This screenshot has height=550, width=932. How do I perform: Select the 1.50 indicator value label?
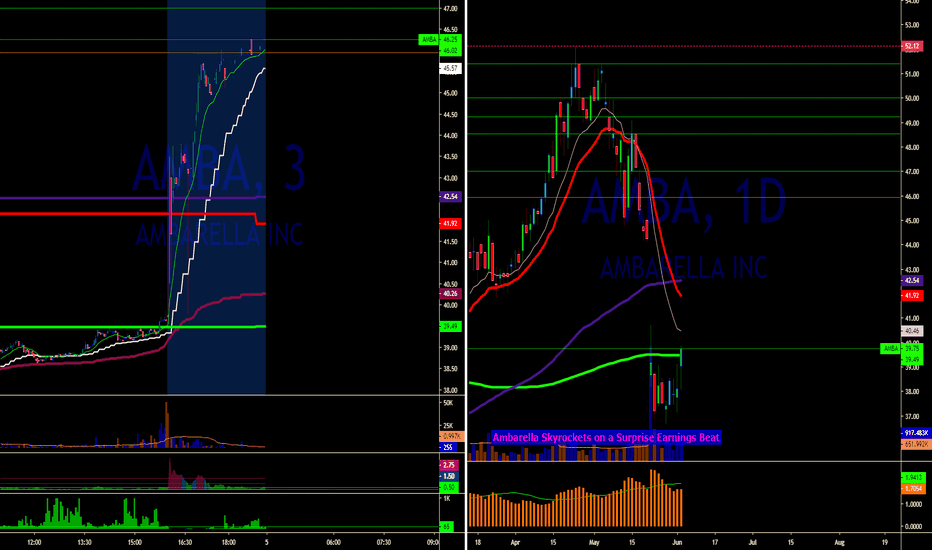(448, 476)
